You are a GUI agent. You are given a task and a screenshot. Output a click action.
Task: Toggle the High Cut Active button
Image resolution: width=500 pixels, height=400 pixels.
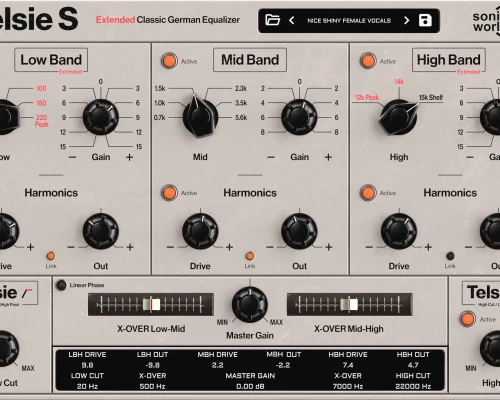pos(467,319)
